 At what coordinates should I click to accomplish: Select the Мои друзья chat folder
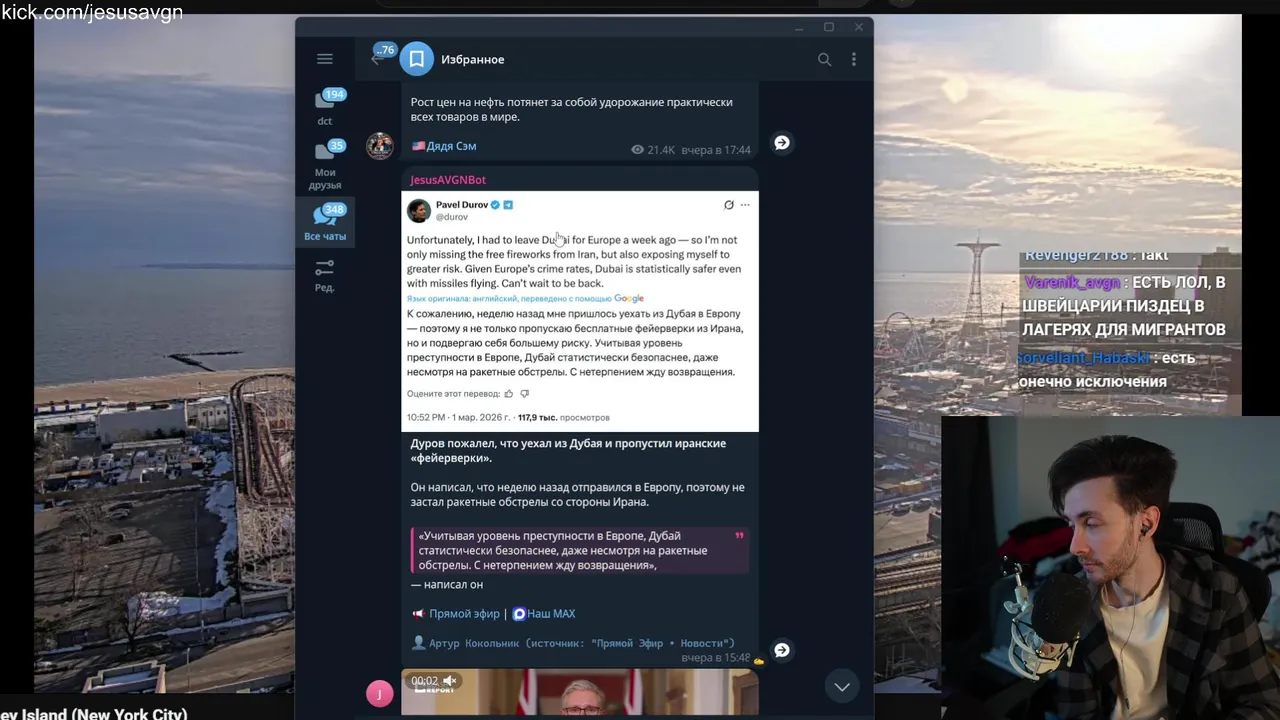coord(325,165)
